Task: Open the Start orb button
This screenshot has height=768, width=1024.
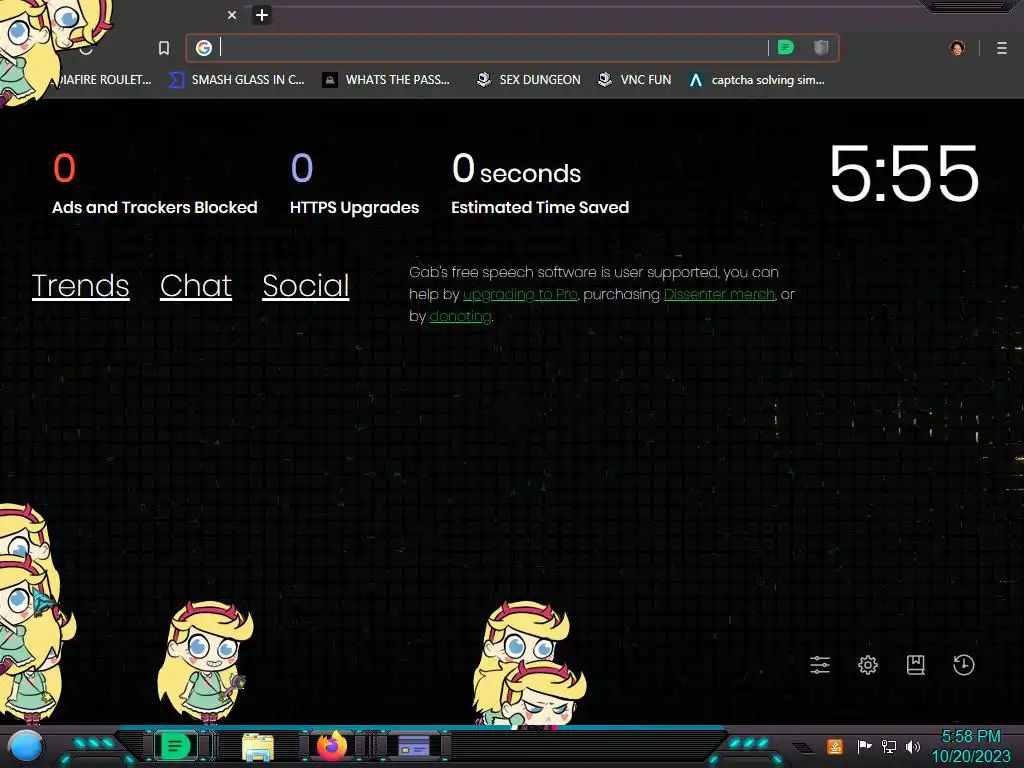Action: pyautogui.click(x=25, y=746)
